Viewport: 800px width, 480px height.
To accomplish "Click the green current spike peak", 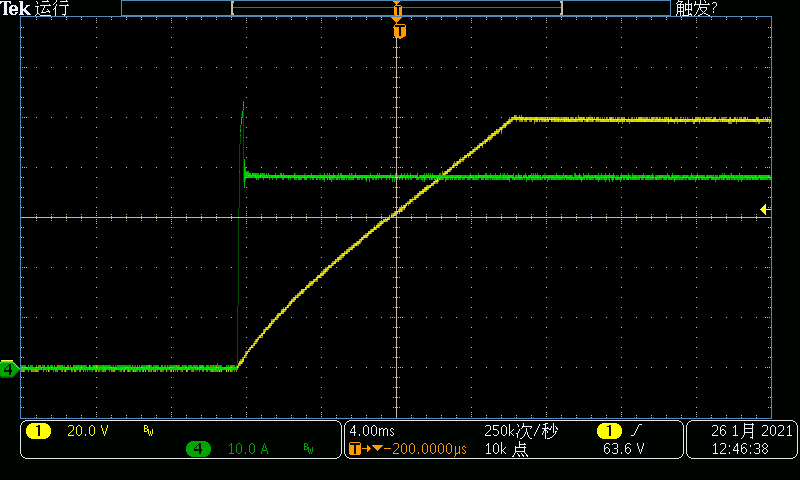I will 243,104.
